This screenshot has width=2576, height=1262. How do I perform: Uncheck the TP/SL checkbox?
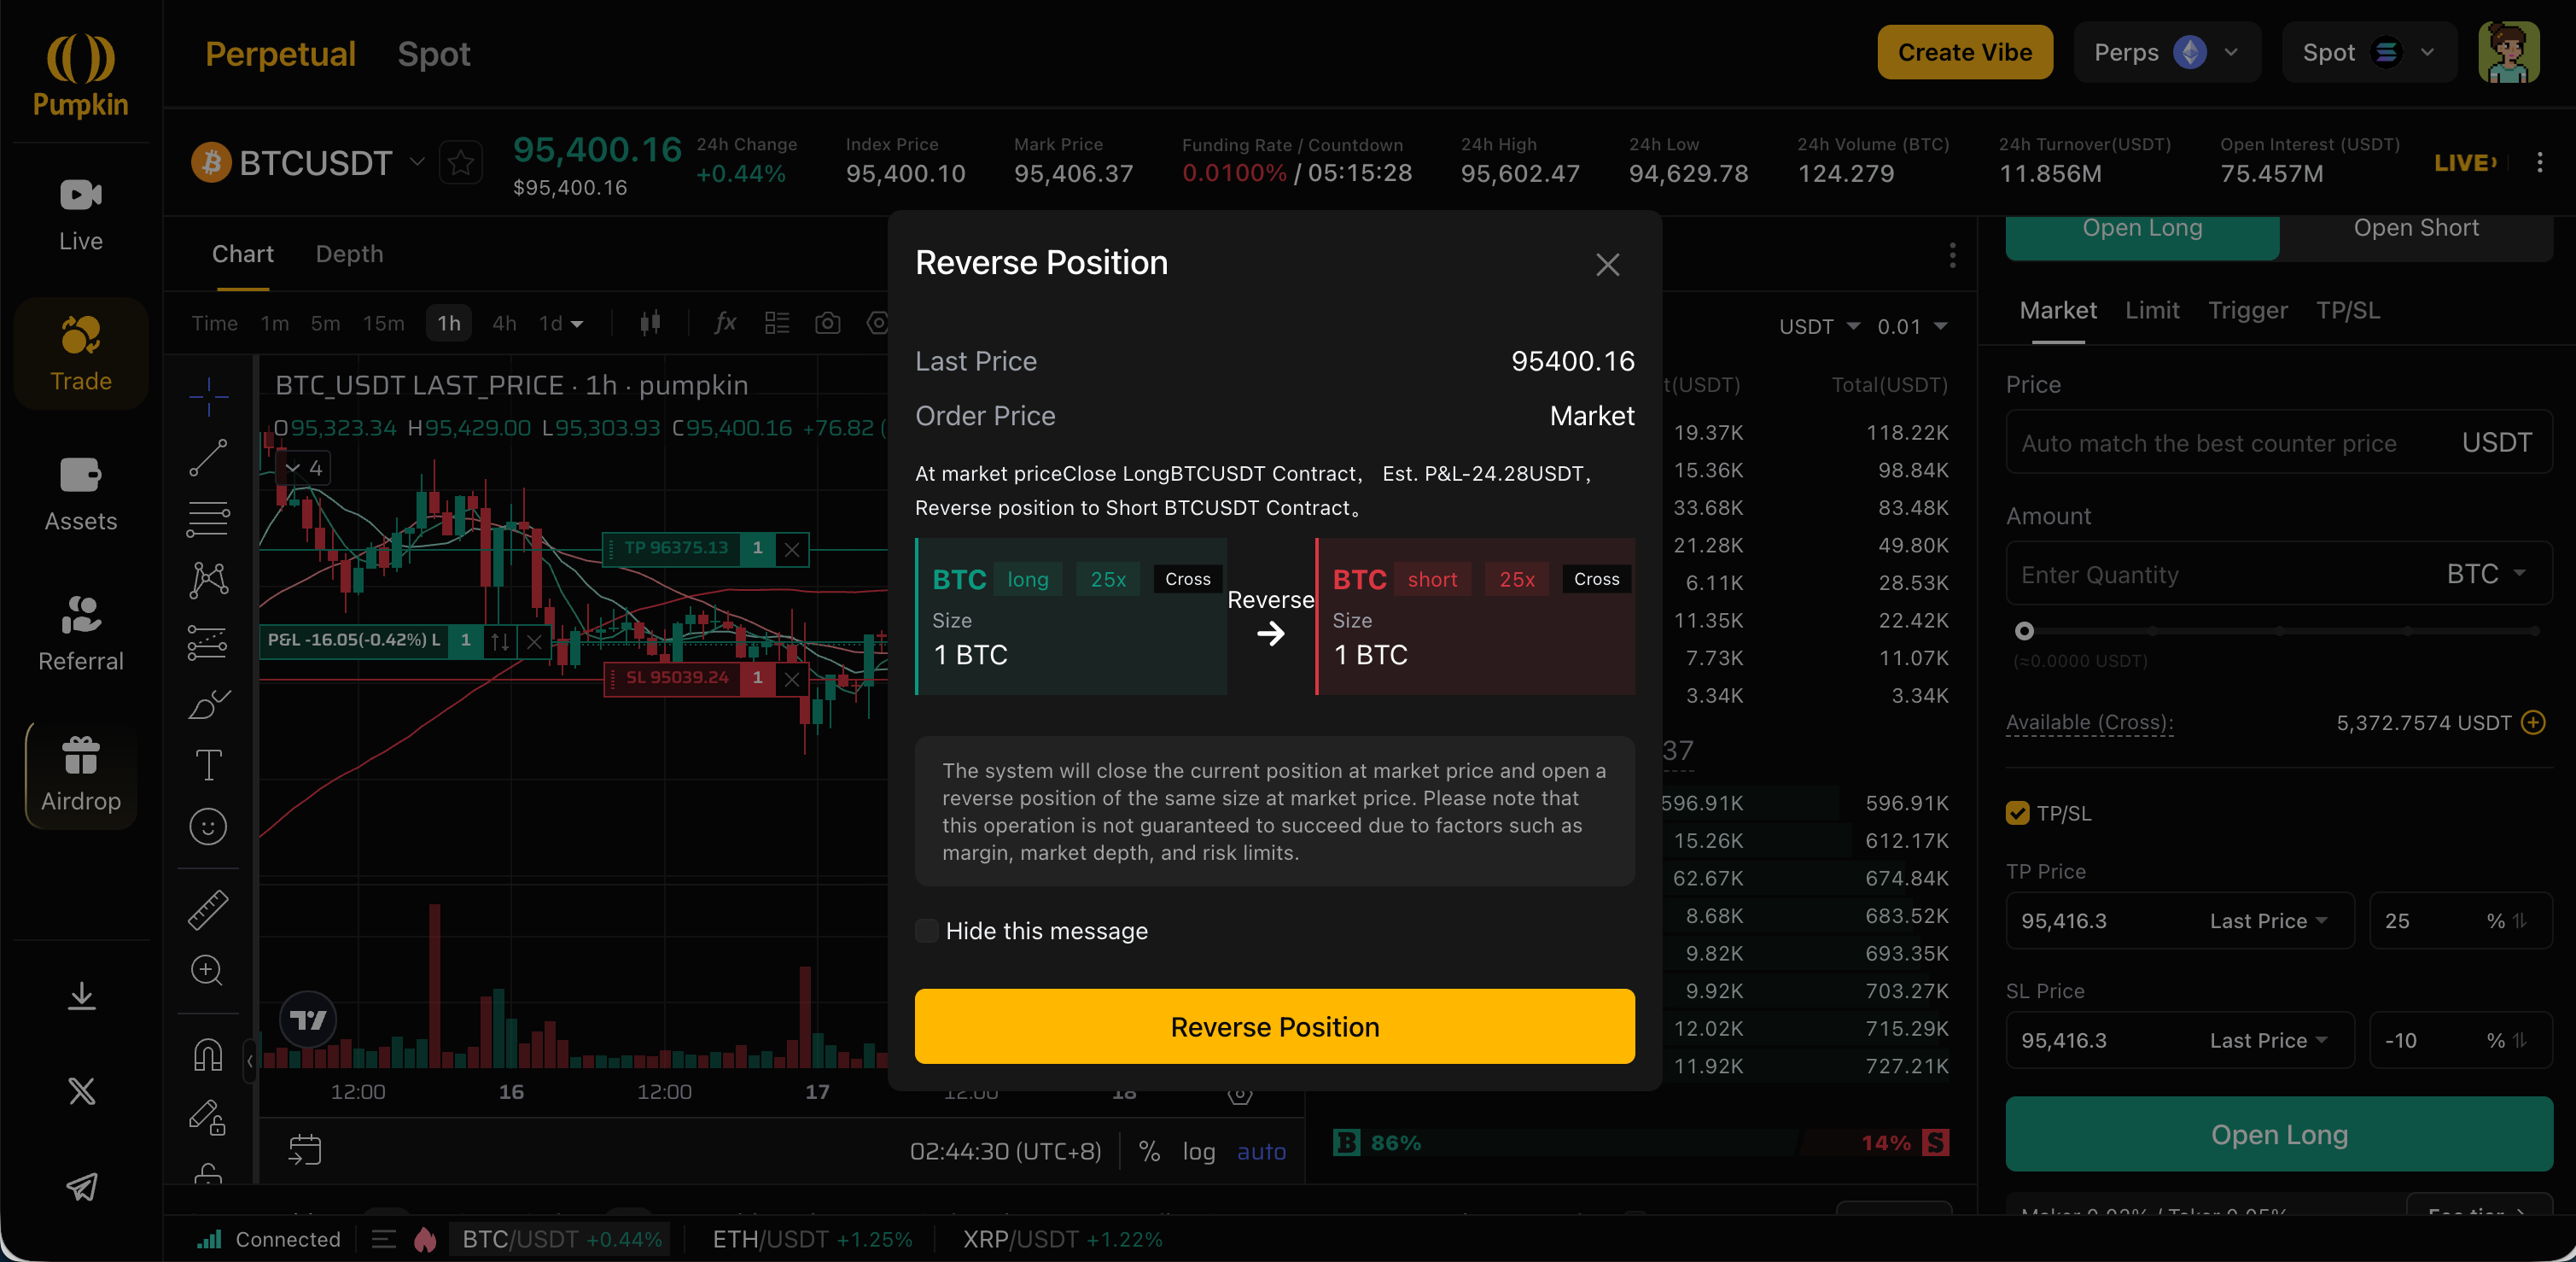[x=2017, y=813]
